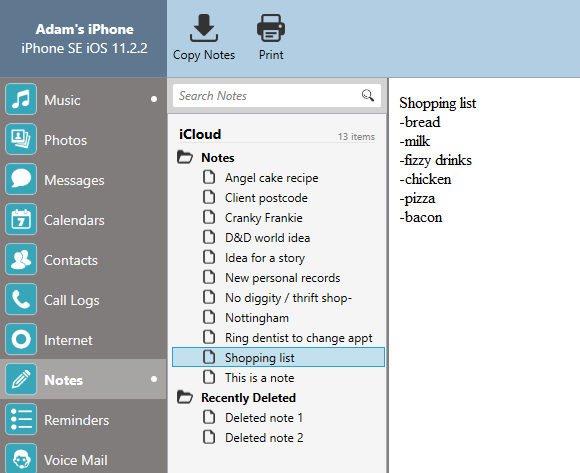Click the Shopping list document icon
The width and height of the screenshot is (580, 473).
209,357
